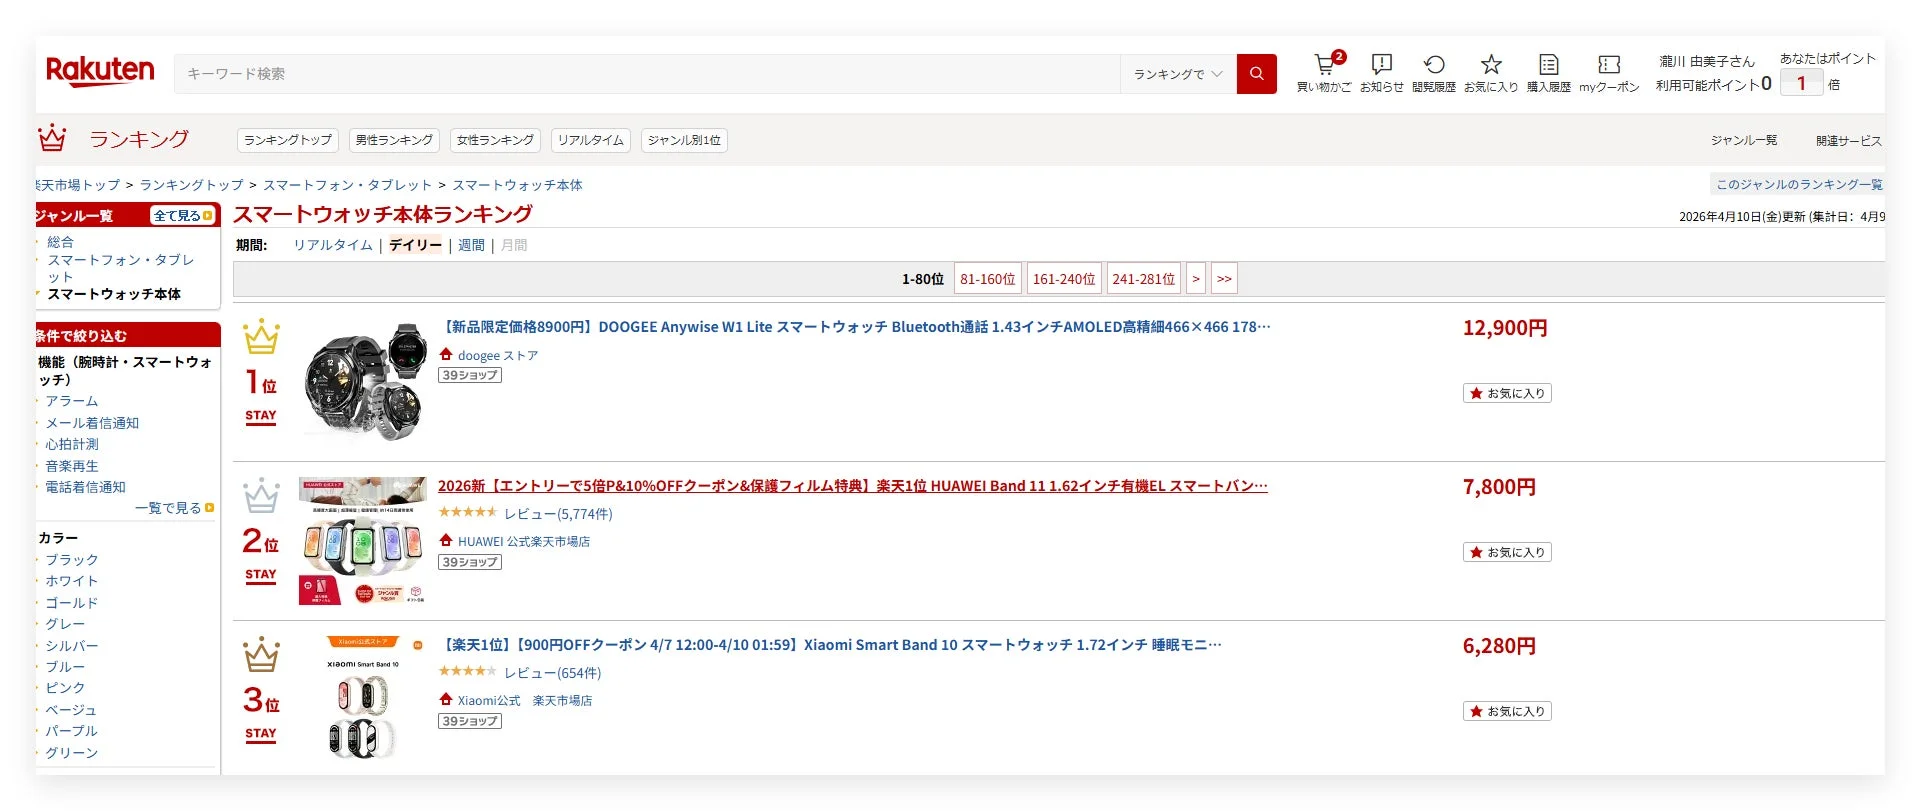The image size is (1921, 811).
Task: Expand the function filters via 一覧で見る
Action: click(x=175, y=508)
